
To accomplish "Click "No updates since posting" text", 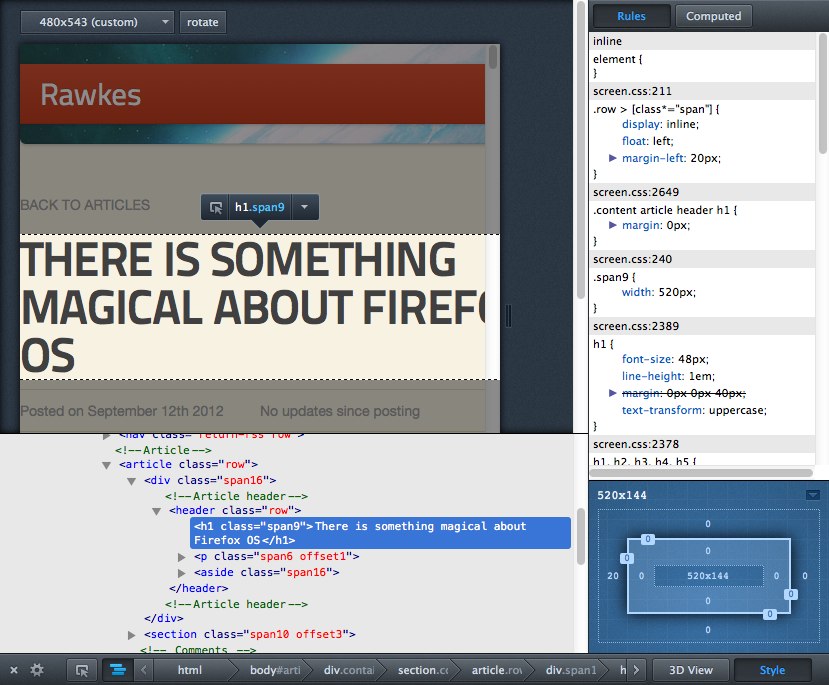I will click(x=340, y=411).
